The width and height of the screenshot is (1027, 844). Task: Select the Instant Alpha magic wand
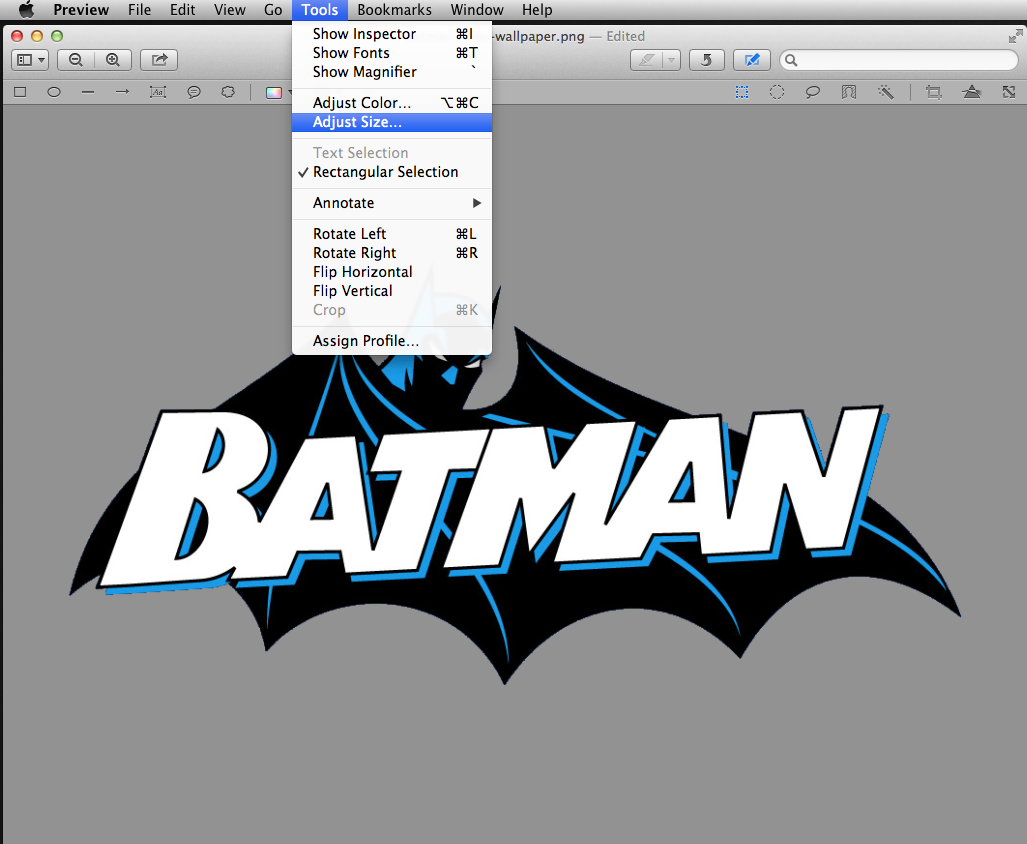click(x=886, y=92)
